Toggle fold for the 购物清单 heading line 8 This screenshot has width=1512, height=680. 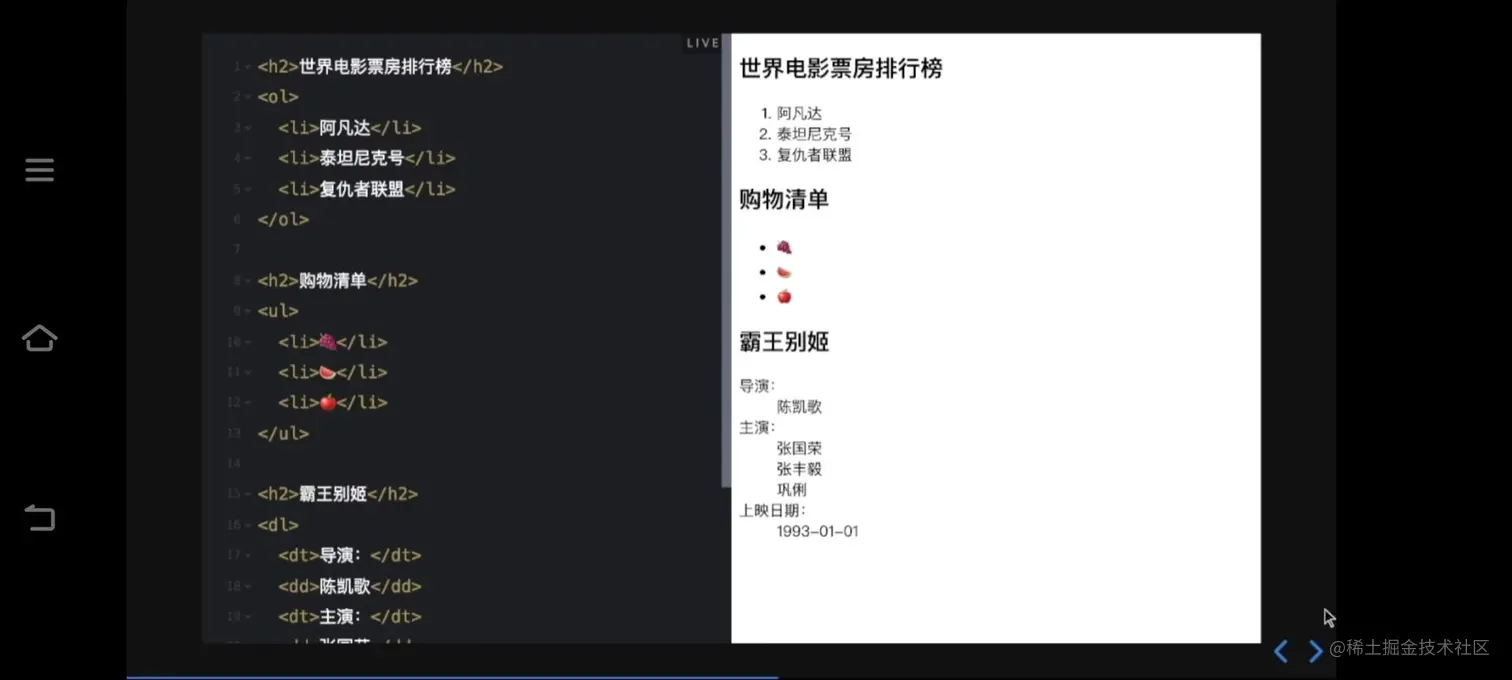246,280
